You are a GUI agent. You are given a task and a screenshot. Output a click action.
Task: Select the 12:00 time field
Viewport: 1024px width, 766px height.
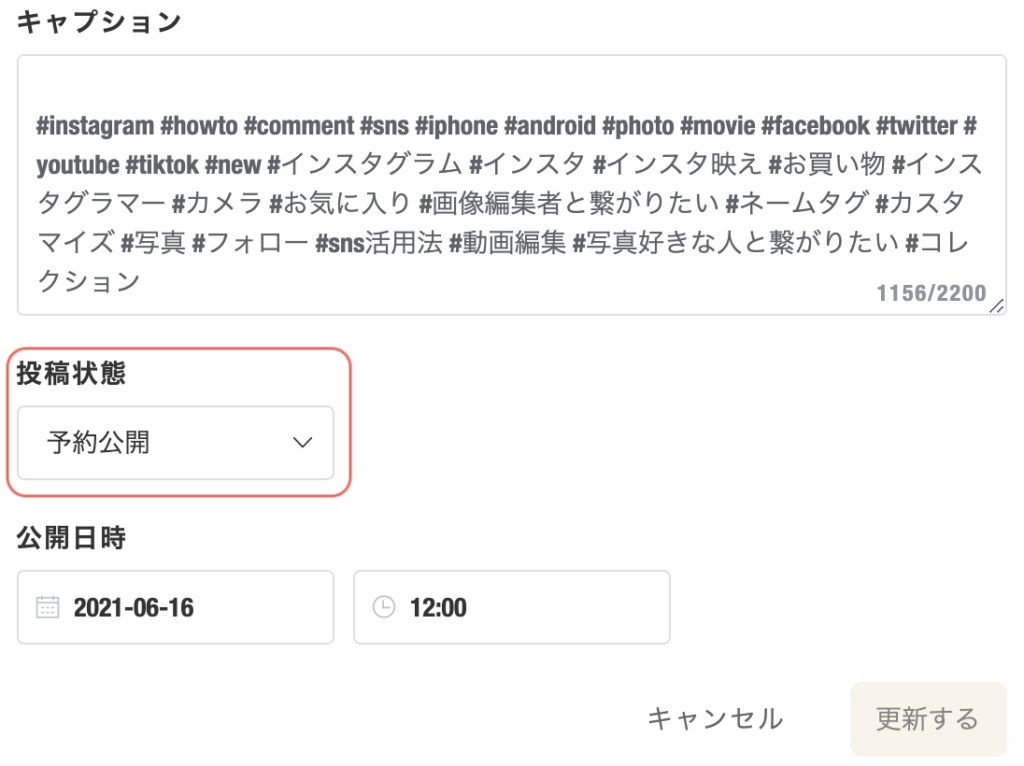click(x=511, y=607)
